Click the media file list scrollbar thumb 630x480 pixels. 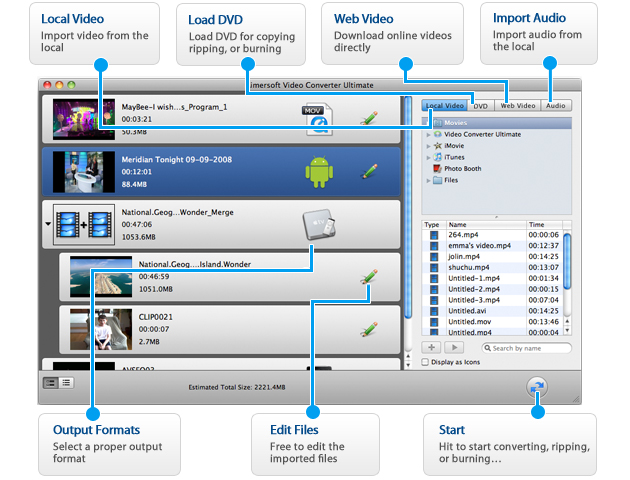(567, 261)
